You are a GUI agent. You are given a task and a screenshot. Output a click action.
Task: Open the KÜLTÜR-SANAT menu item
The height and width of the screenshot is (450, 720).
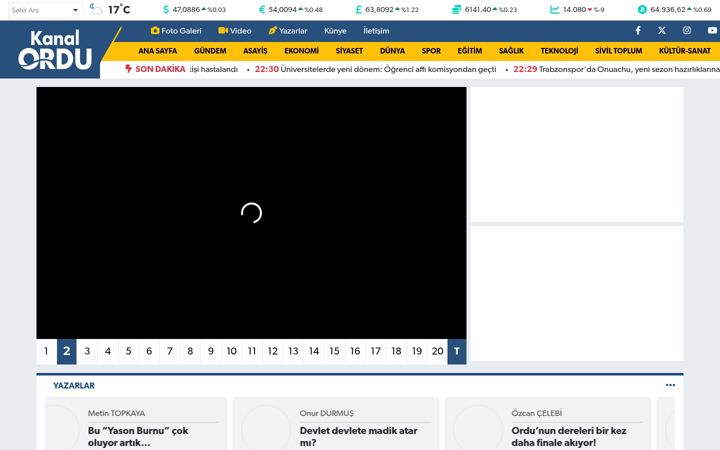click(x=685, y=51)
